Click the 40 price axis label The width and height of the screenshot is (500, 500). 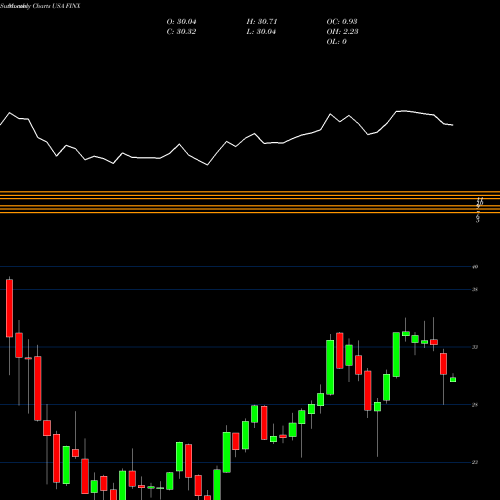475,267
